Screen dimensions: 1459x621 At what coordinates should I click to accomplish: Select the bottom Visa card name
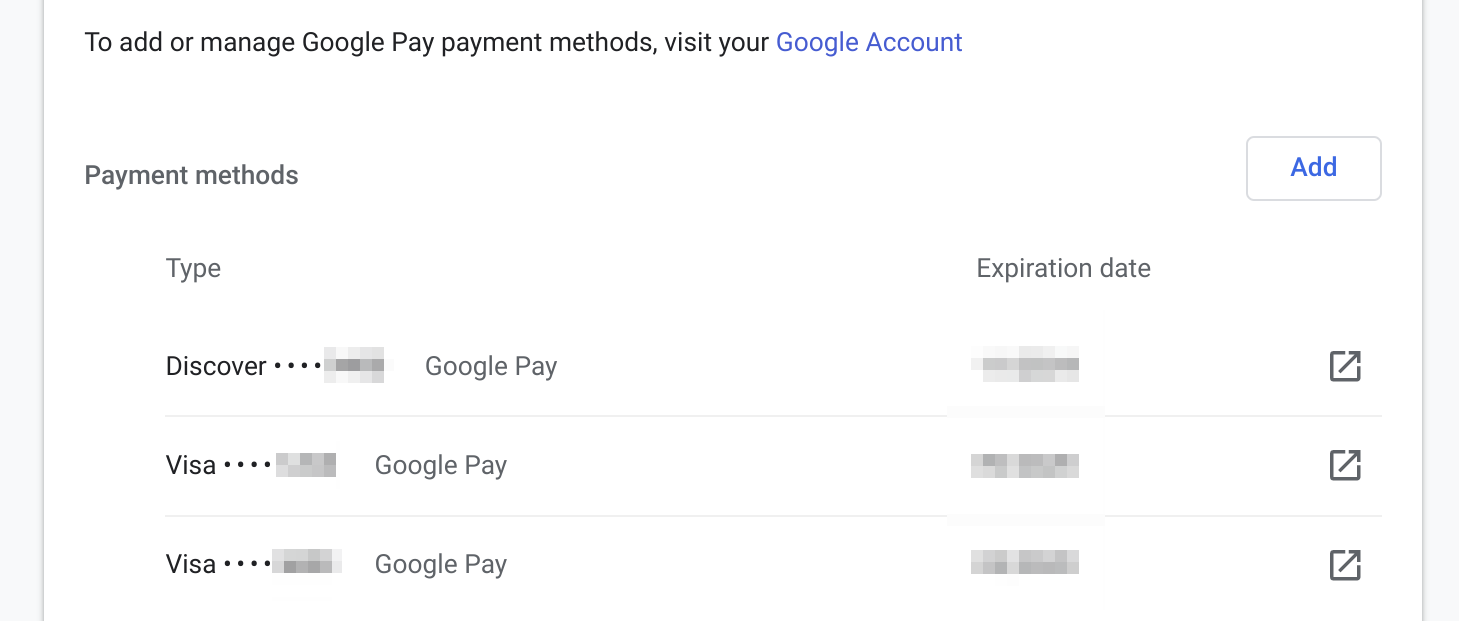[x=191, y=565]
